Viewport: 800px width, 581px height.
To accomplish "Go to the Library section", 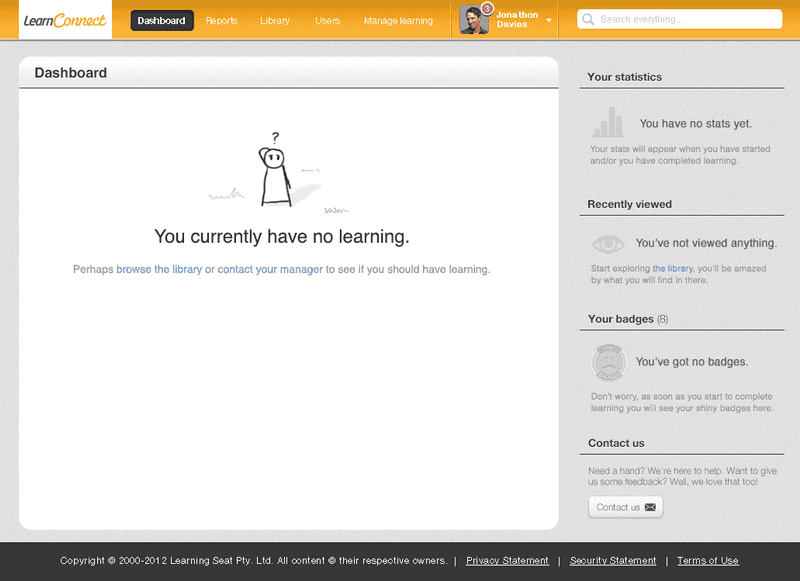I will pyautogui.click(x=274, y=20).
